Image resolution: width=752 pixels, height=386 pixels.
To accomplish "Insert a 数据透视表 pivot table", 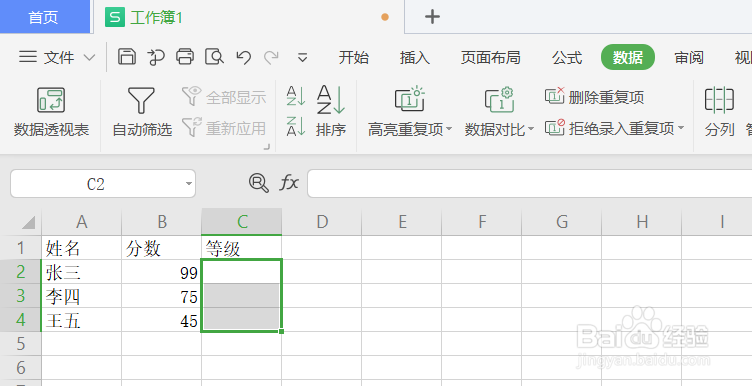I will pos(51,112).
